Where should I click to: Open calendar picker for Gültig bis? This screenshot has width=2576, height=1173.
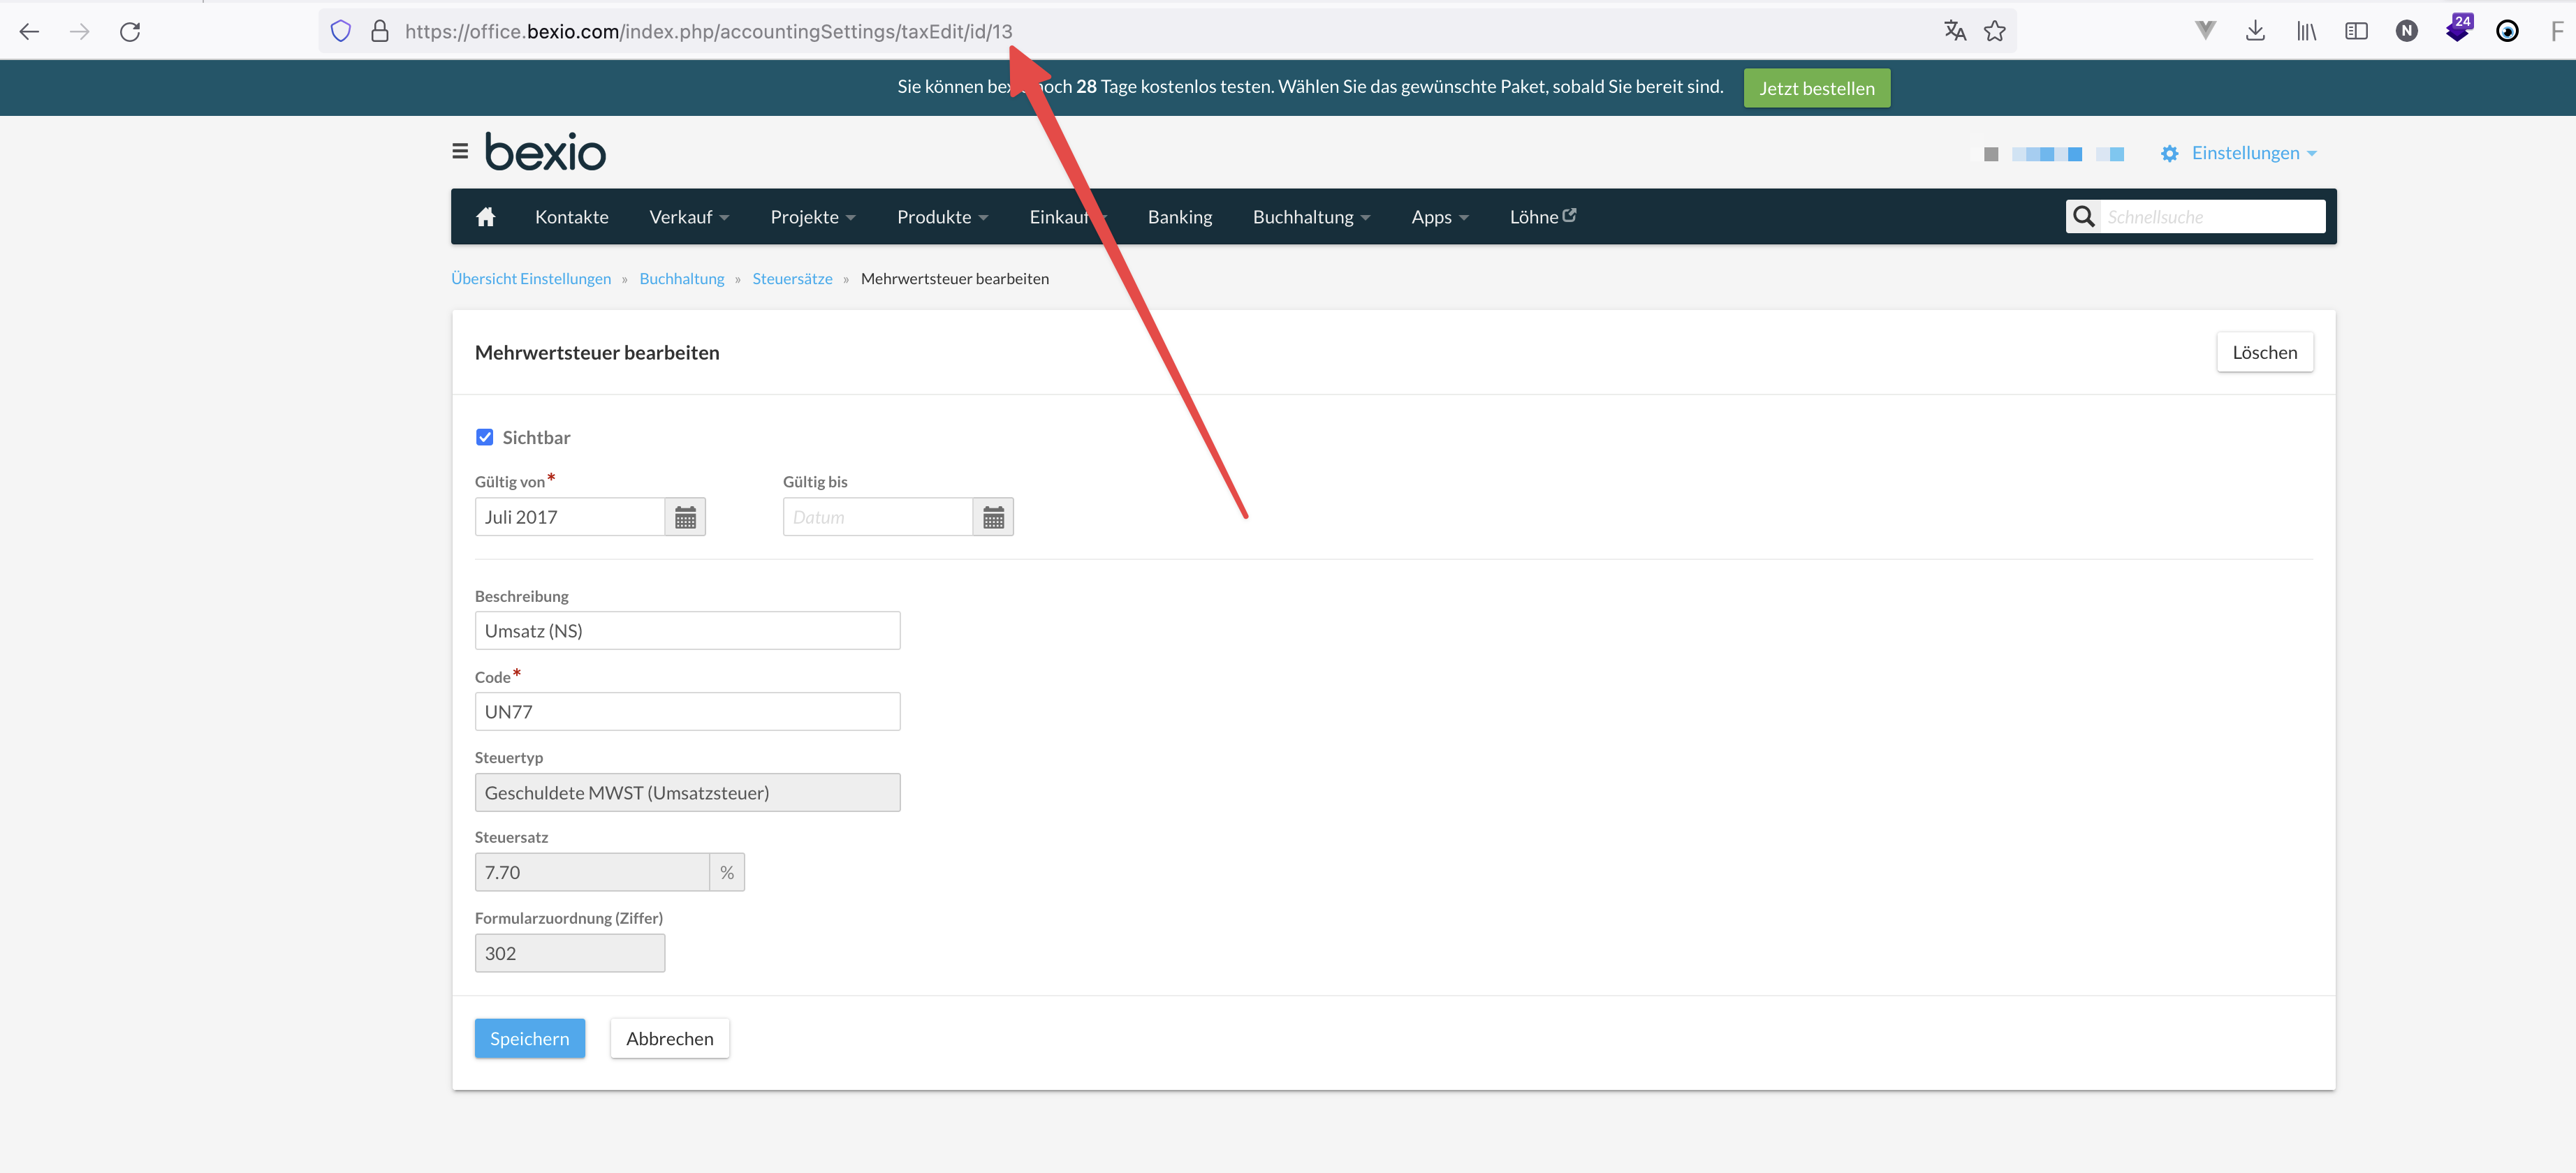(993, 517)
